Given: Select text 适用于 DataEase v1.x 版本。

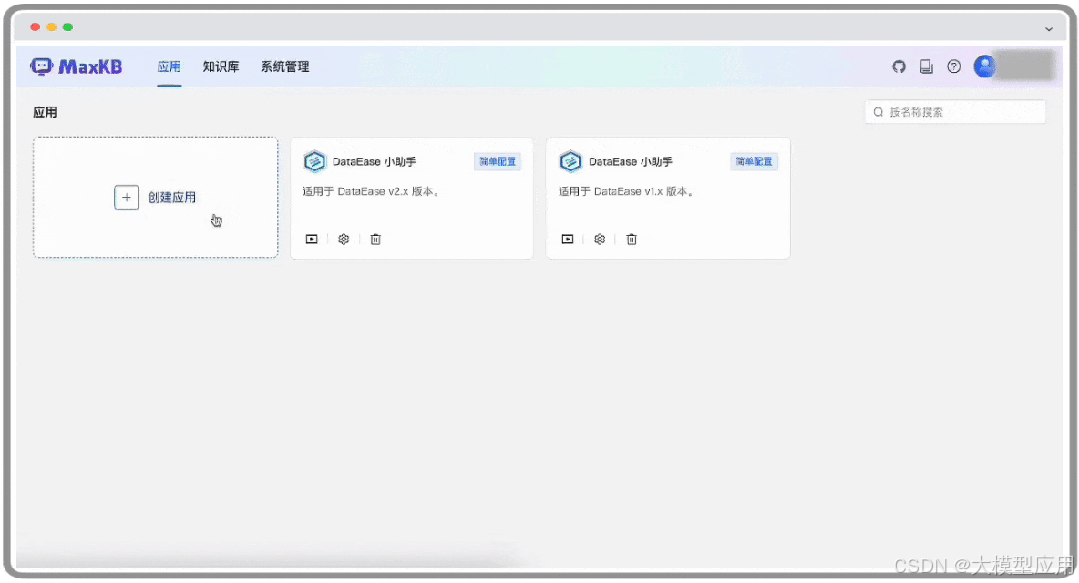Looking at the screenshot, I should tap(626, 192).
